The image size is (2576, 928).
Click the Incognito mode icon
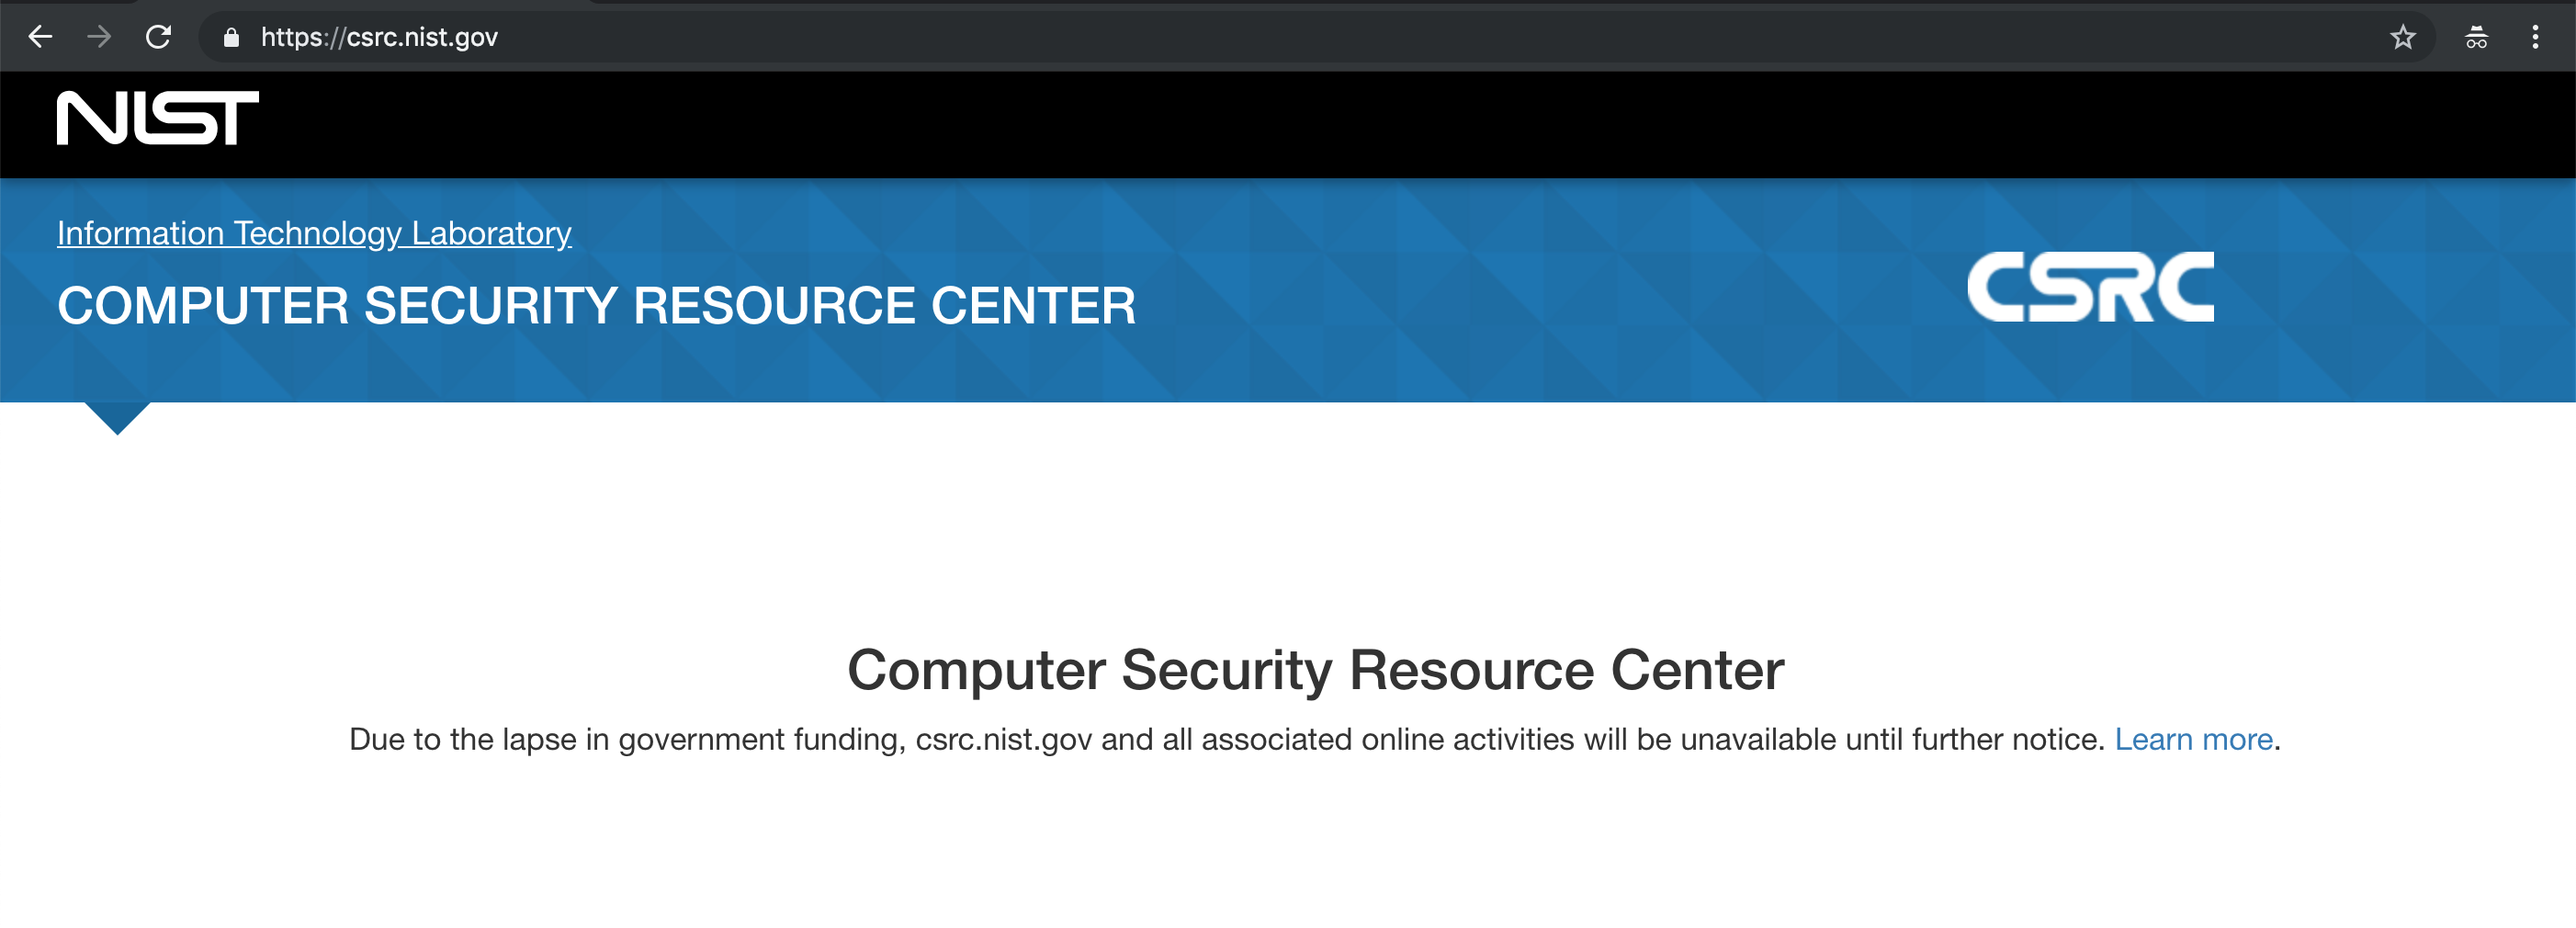click(x=2476, y=37)
